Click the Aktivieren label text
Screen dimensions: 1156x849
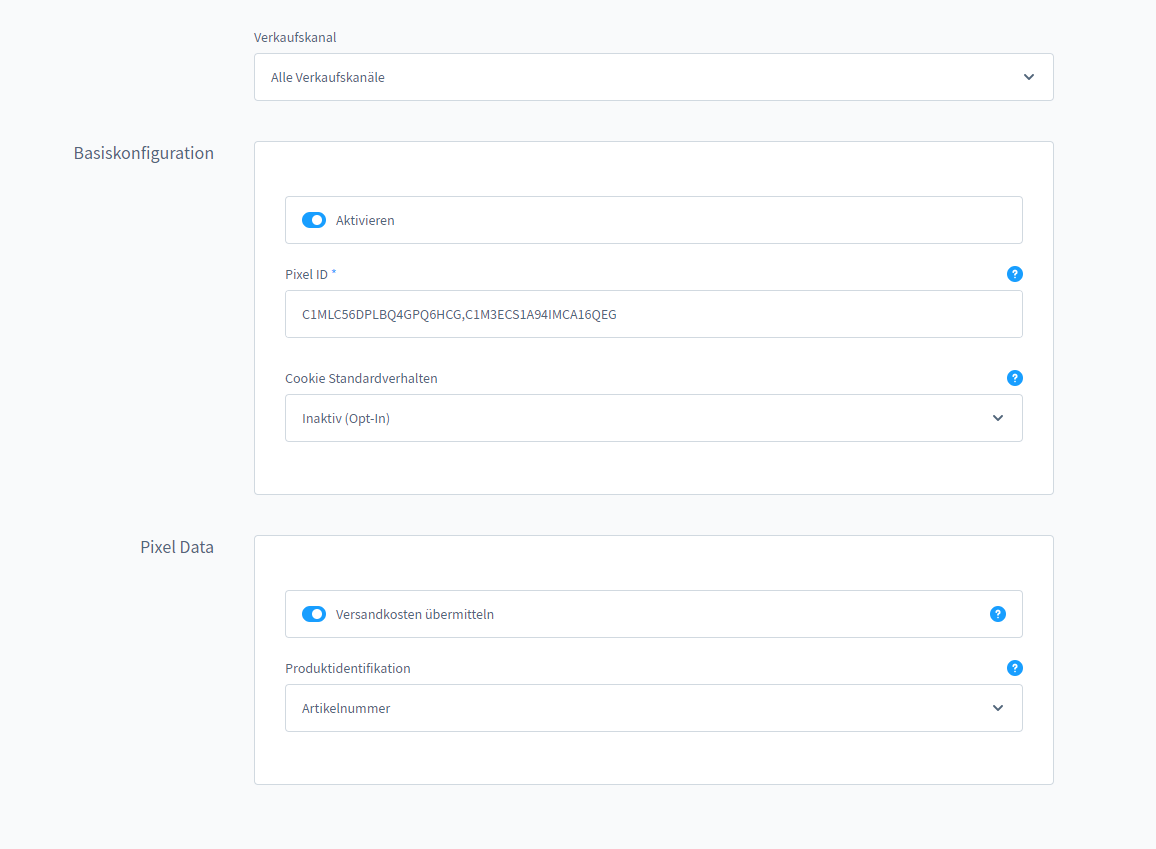pyautogui.click(x=365, y=220)
